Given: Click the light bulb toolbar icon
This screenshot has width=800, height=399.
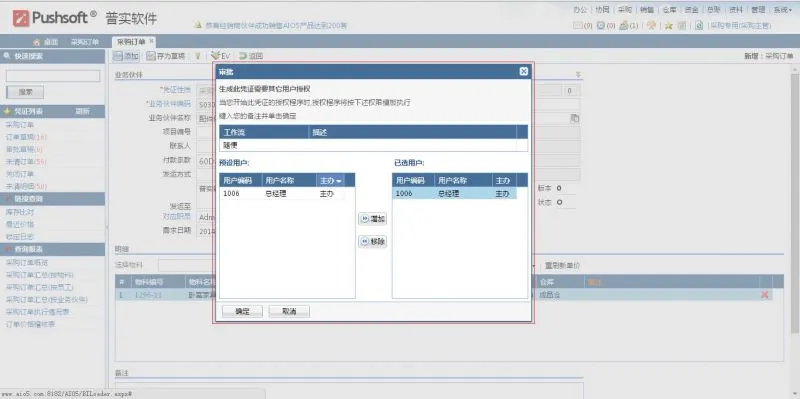Looking at the screenshot, I should point(198,56).
